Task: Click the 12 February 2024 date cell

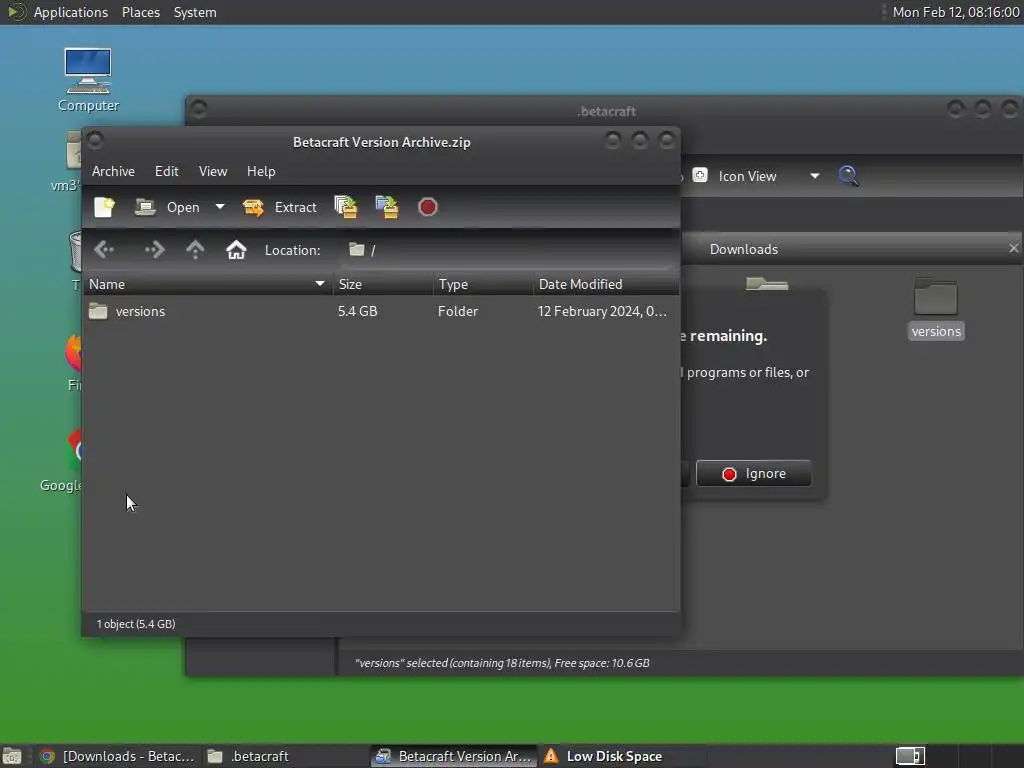Action: [x=602, y=312]
